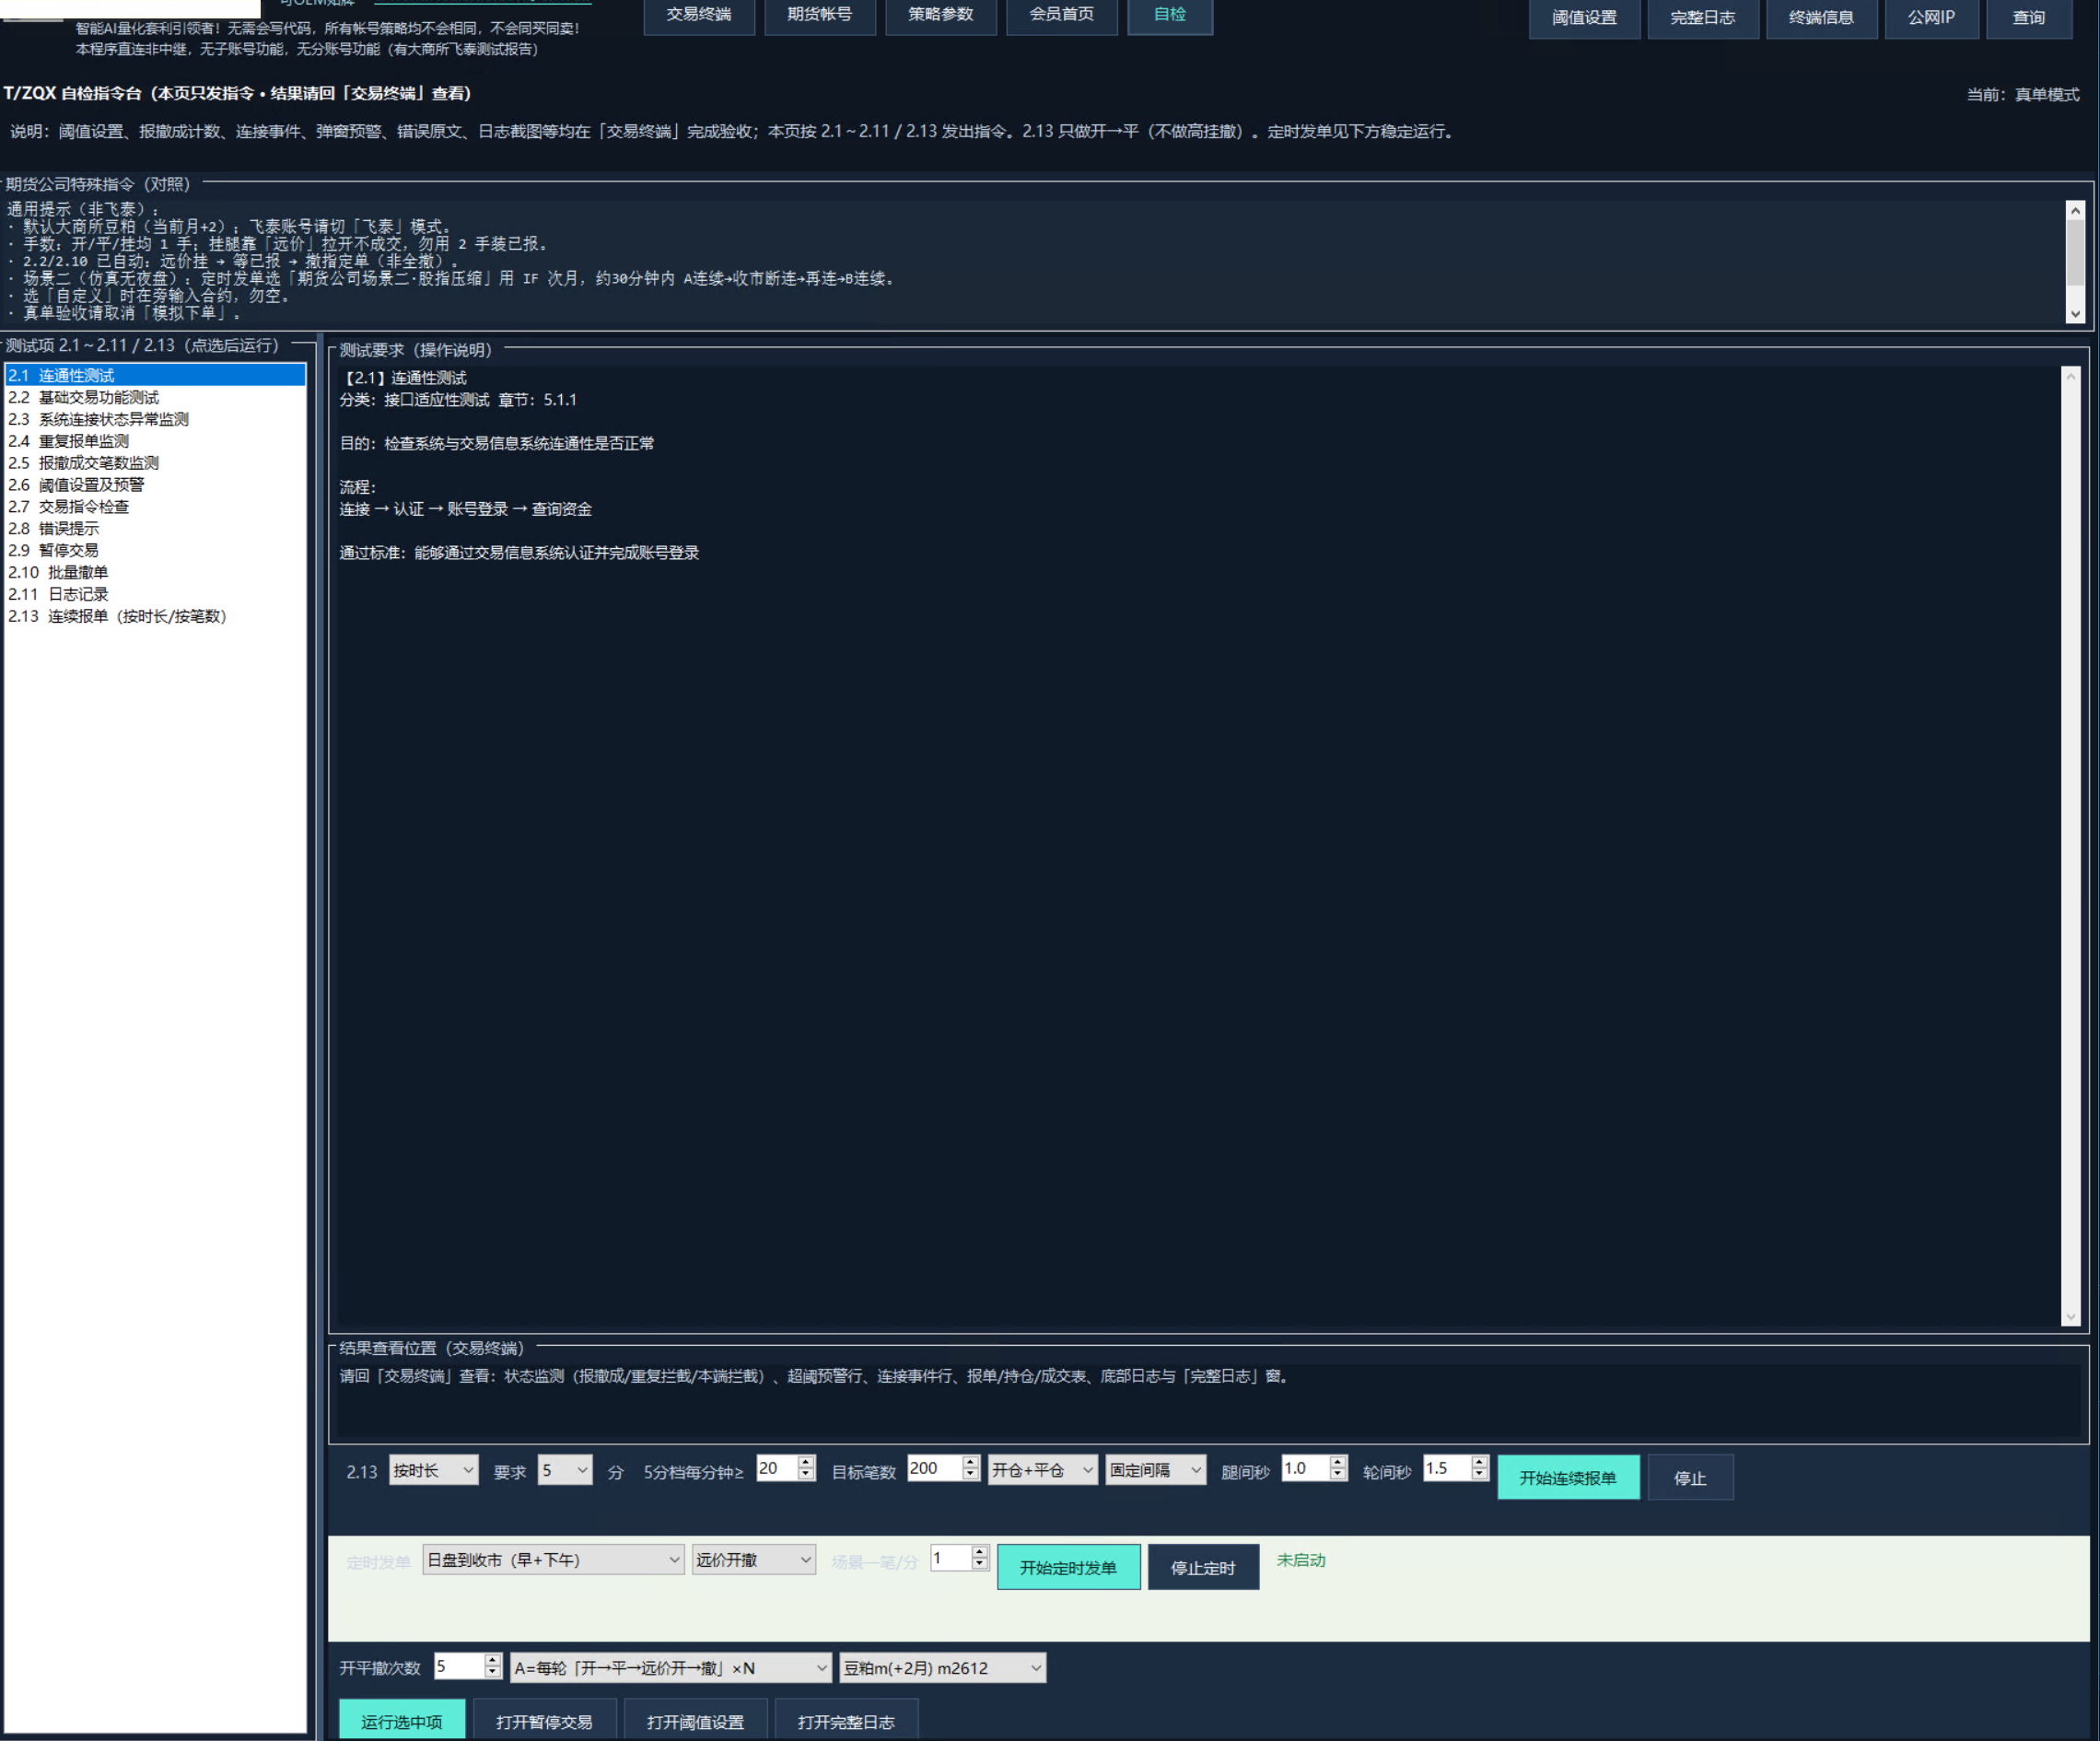Click the 查询 button
This screenshot has width=2100, height=1741.
coord(2029,18)
